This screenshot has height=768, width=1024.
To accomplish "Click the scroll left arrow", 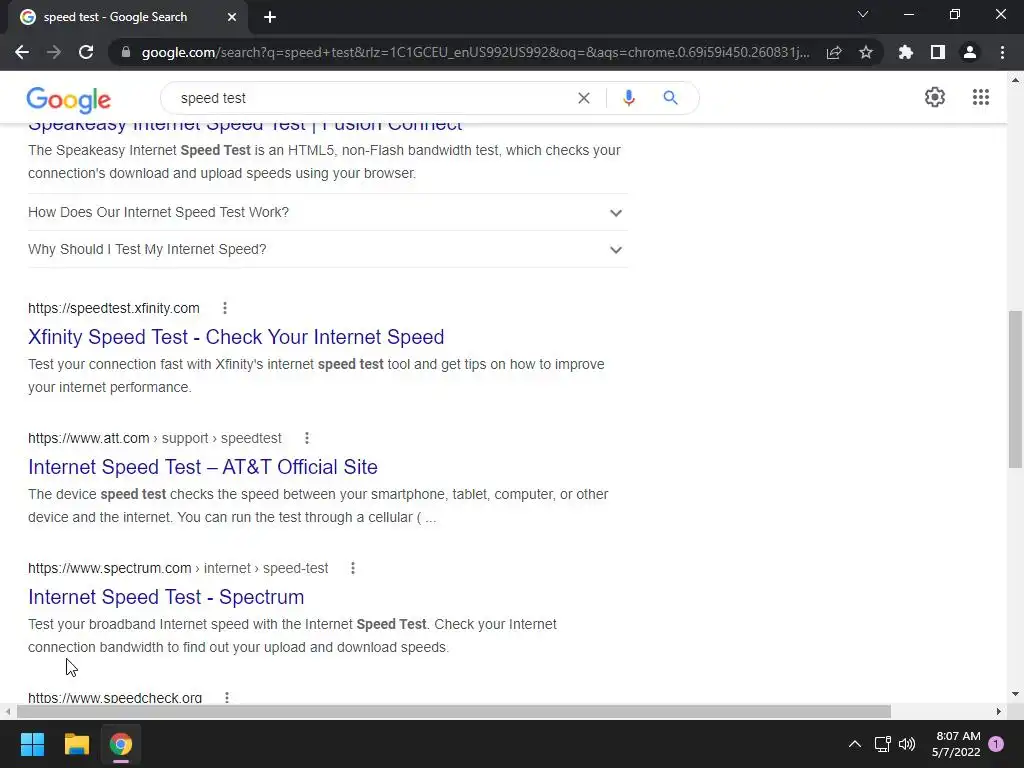I will 7,711.
